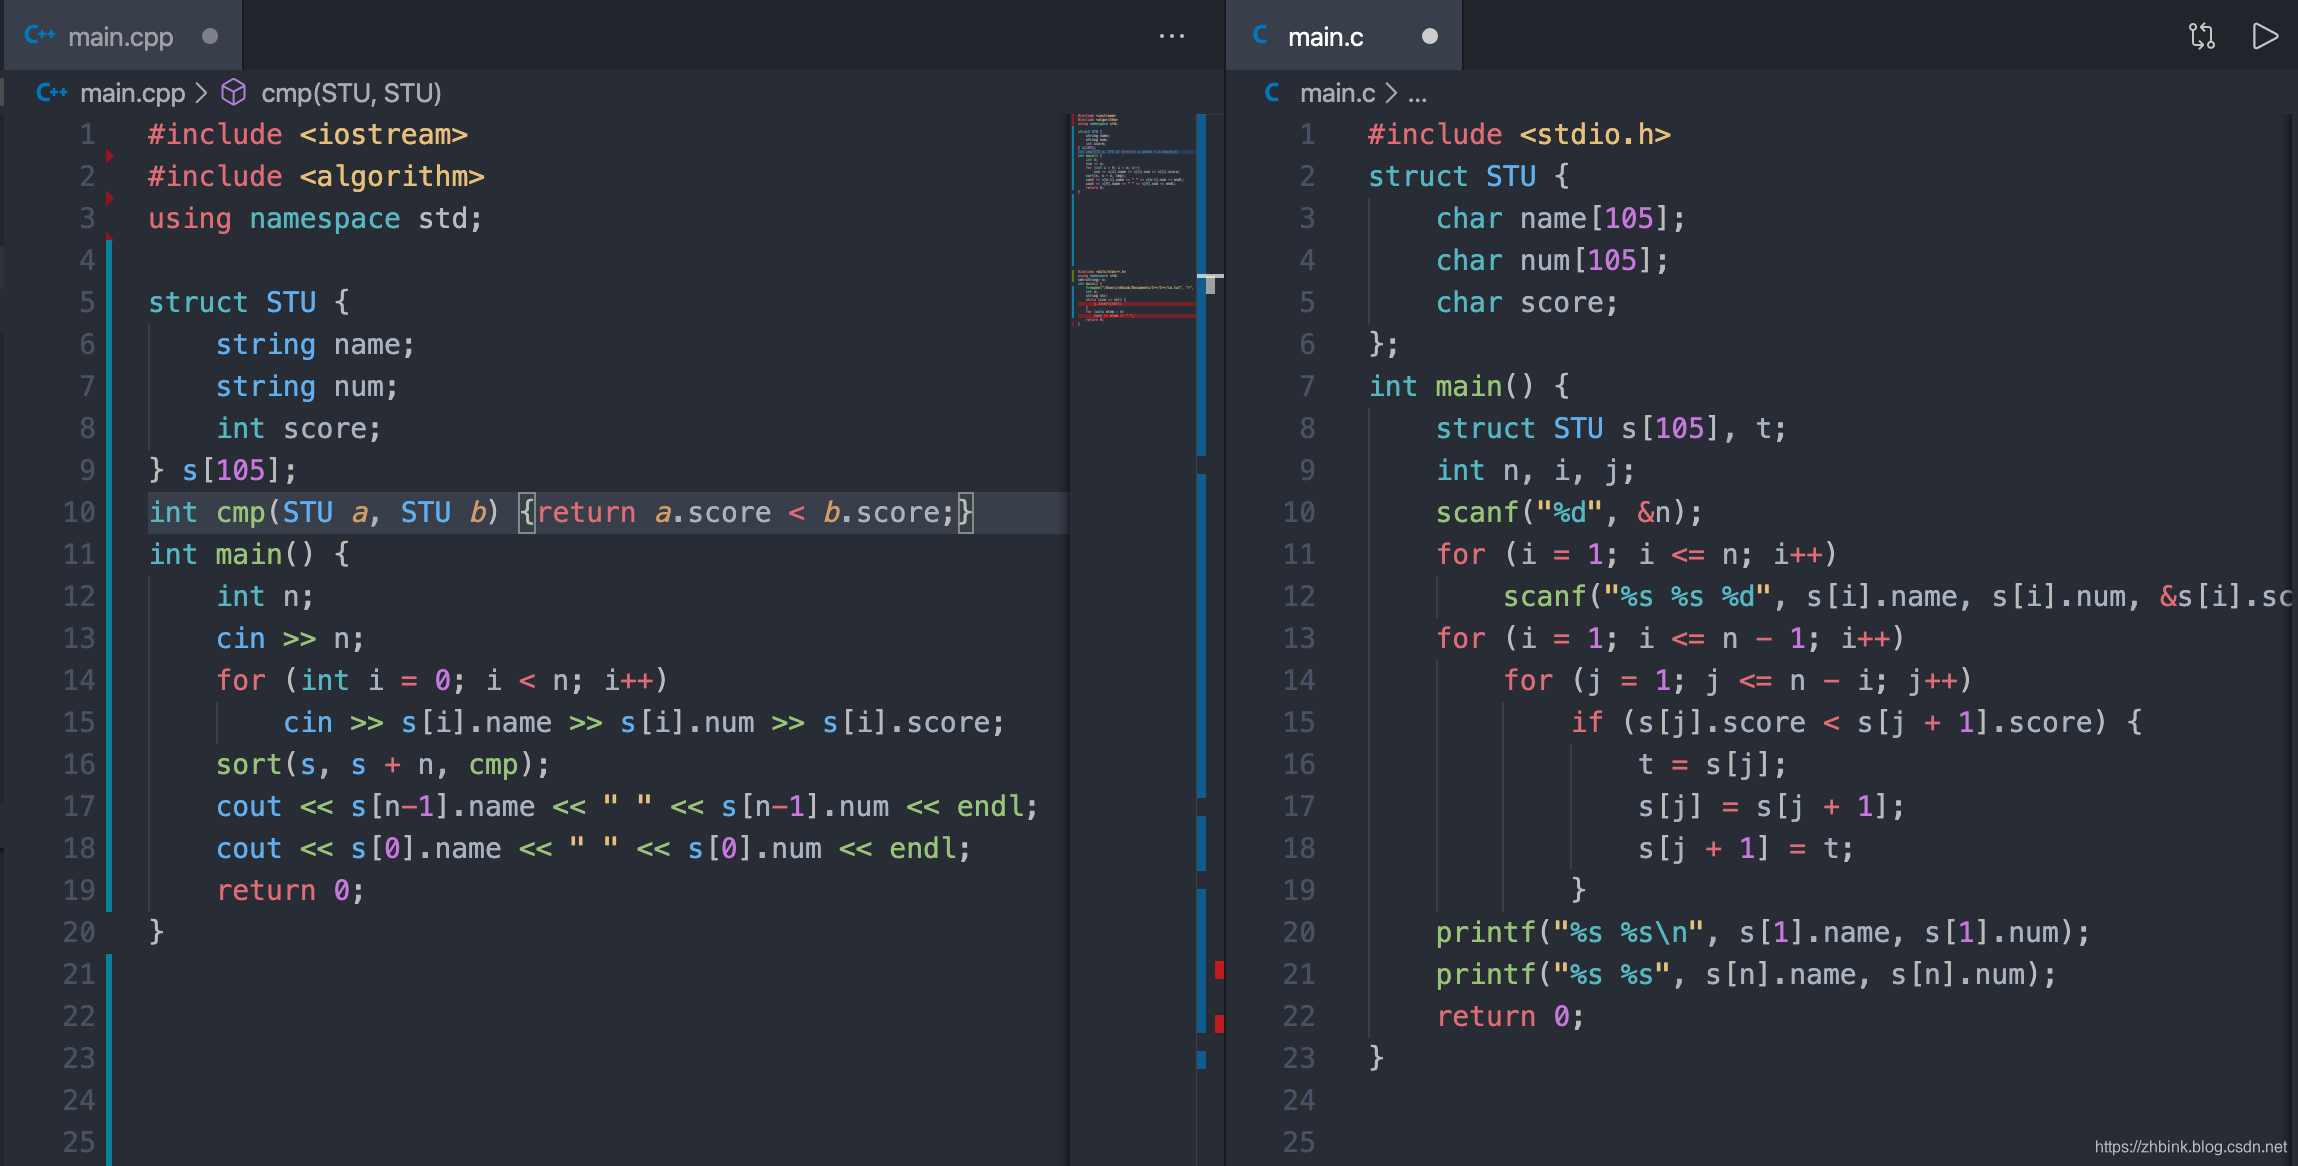Click 'string num;' in main.cpp
The image size is (2298, 1166).
pyautogui.click(x=307, y=386)
